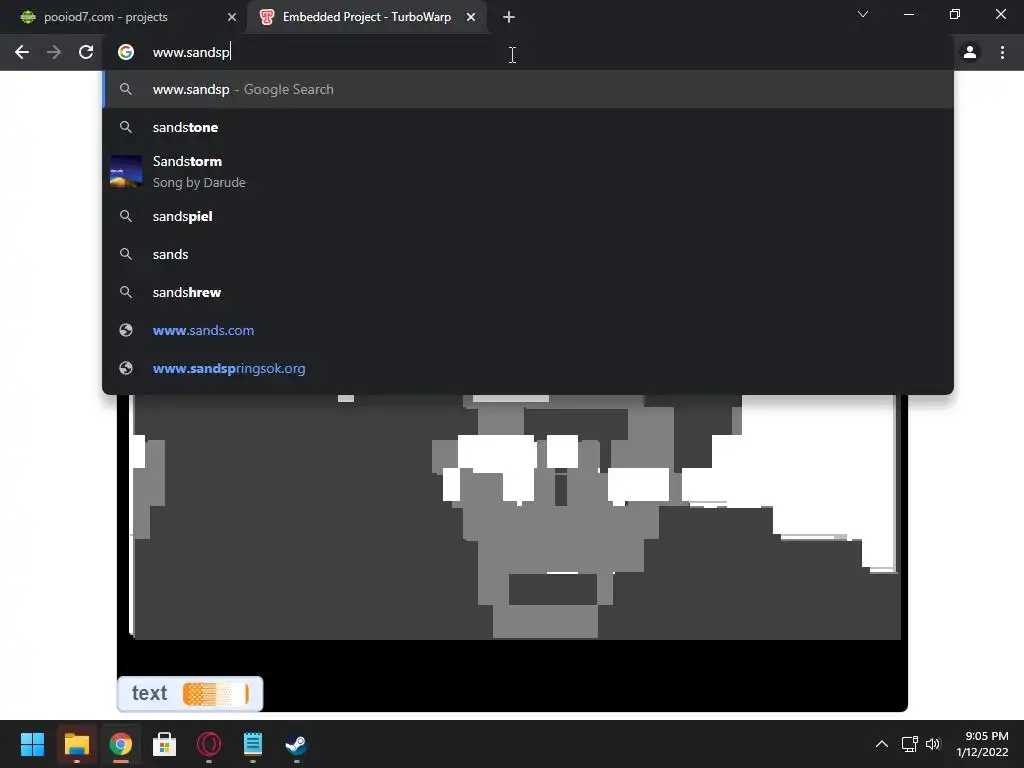Open the volume speaker tray icon
Image resolution: width=1024 pixels, height=768 pixels.
pyautogui.click(x=933, y=744)
